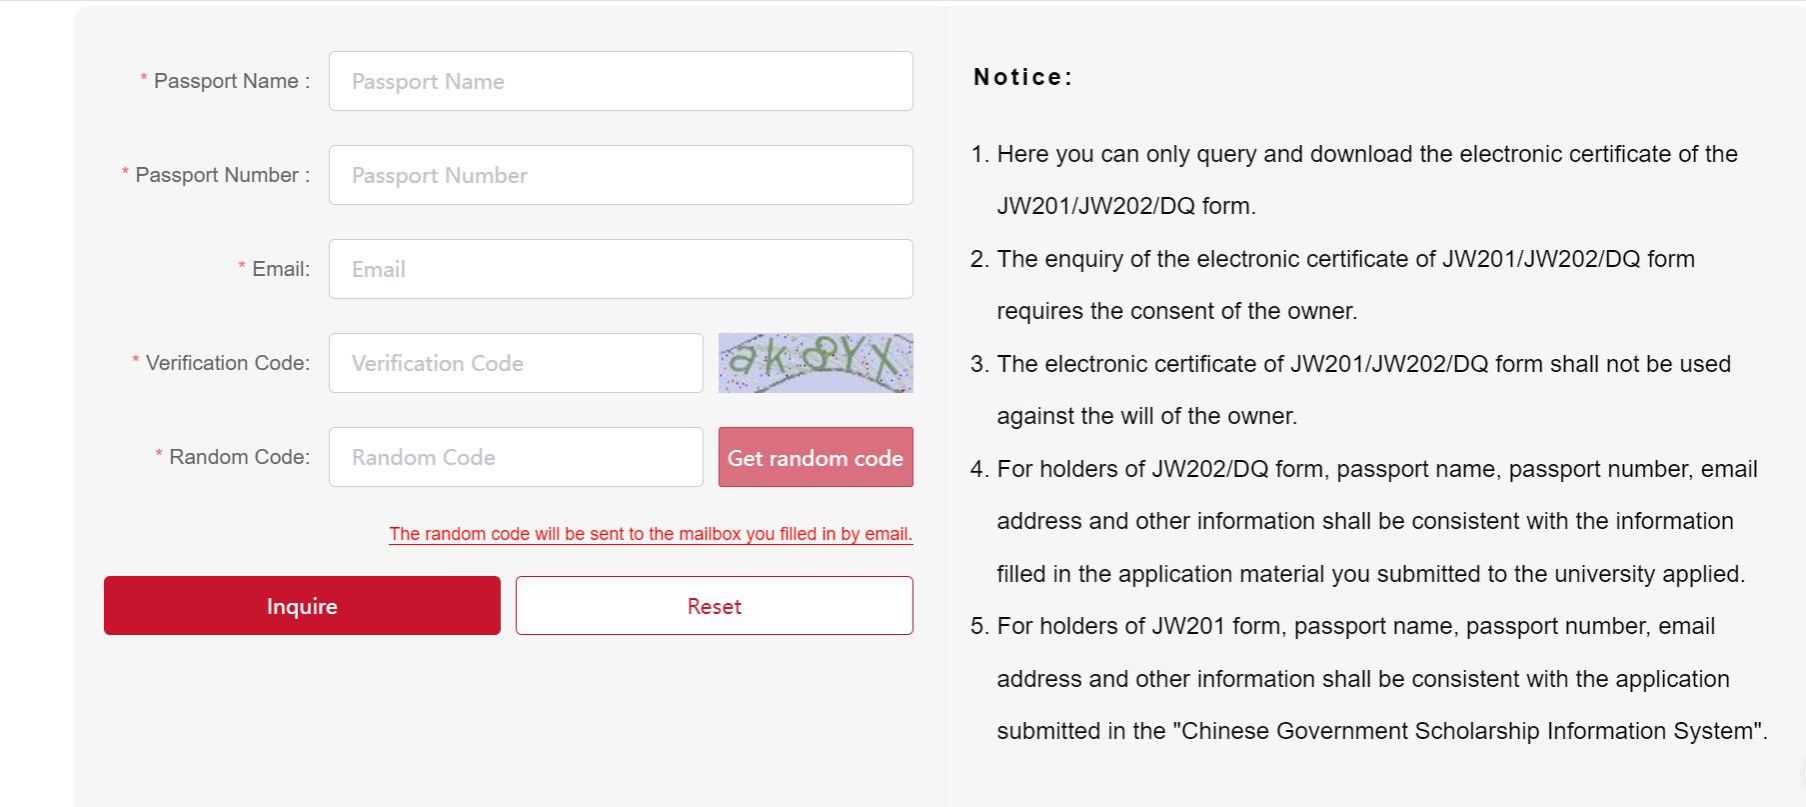Click the Passport Number label
The width and height of the screenshot is (1806, 807).
[x=216, y=175]
